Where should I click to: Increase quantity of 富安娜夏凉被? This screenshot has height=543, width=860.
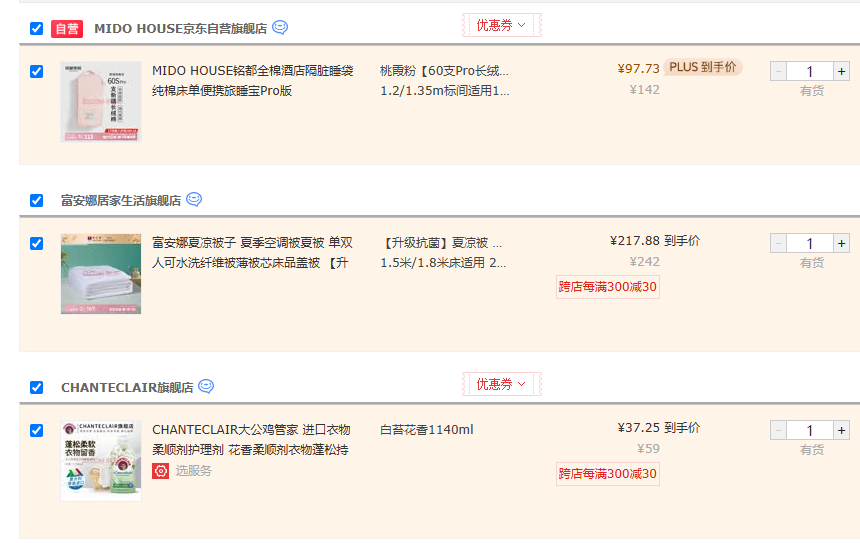tap(841, 243)
